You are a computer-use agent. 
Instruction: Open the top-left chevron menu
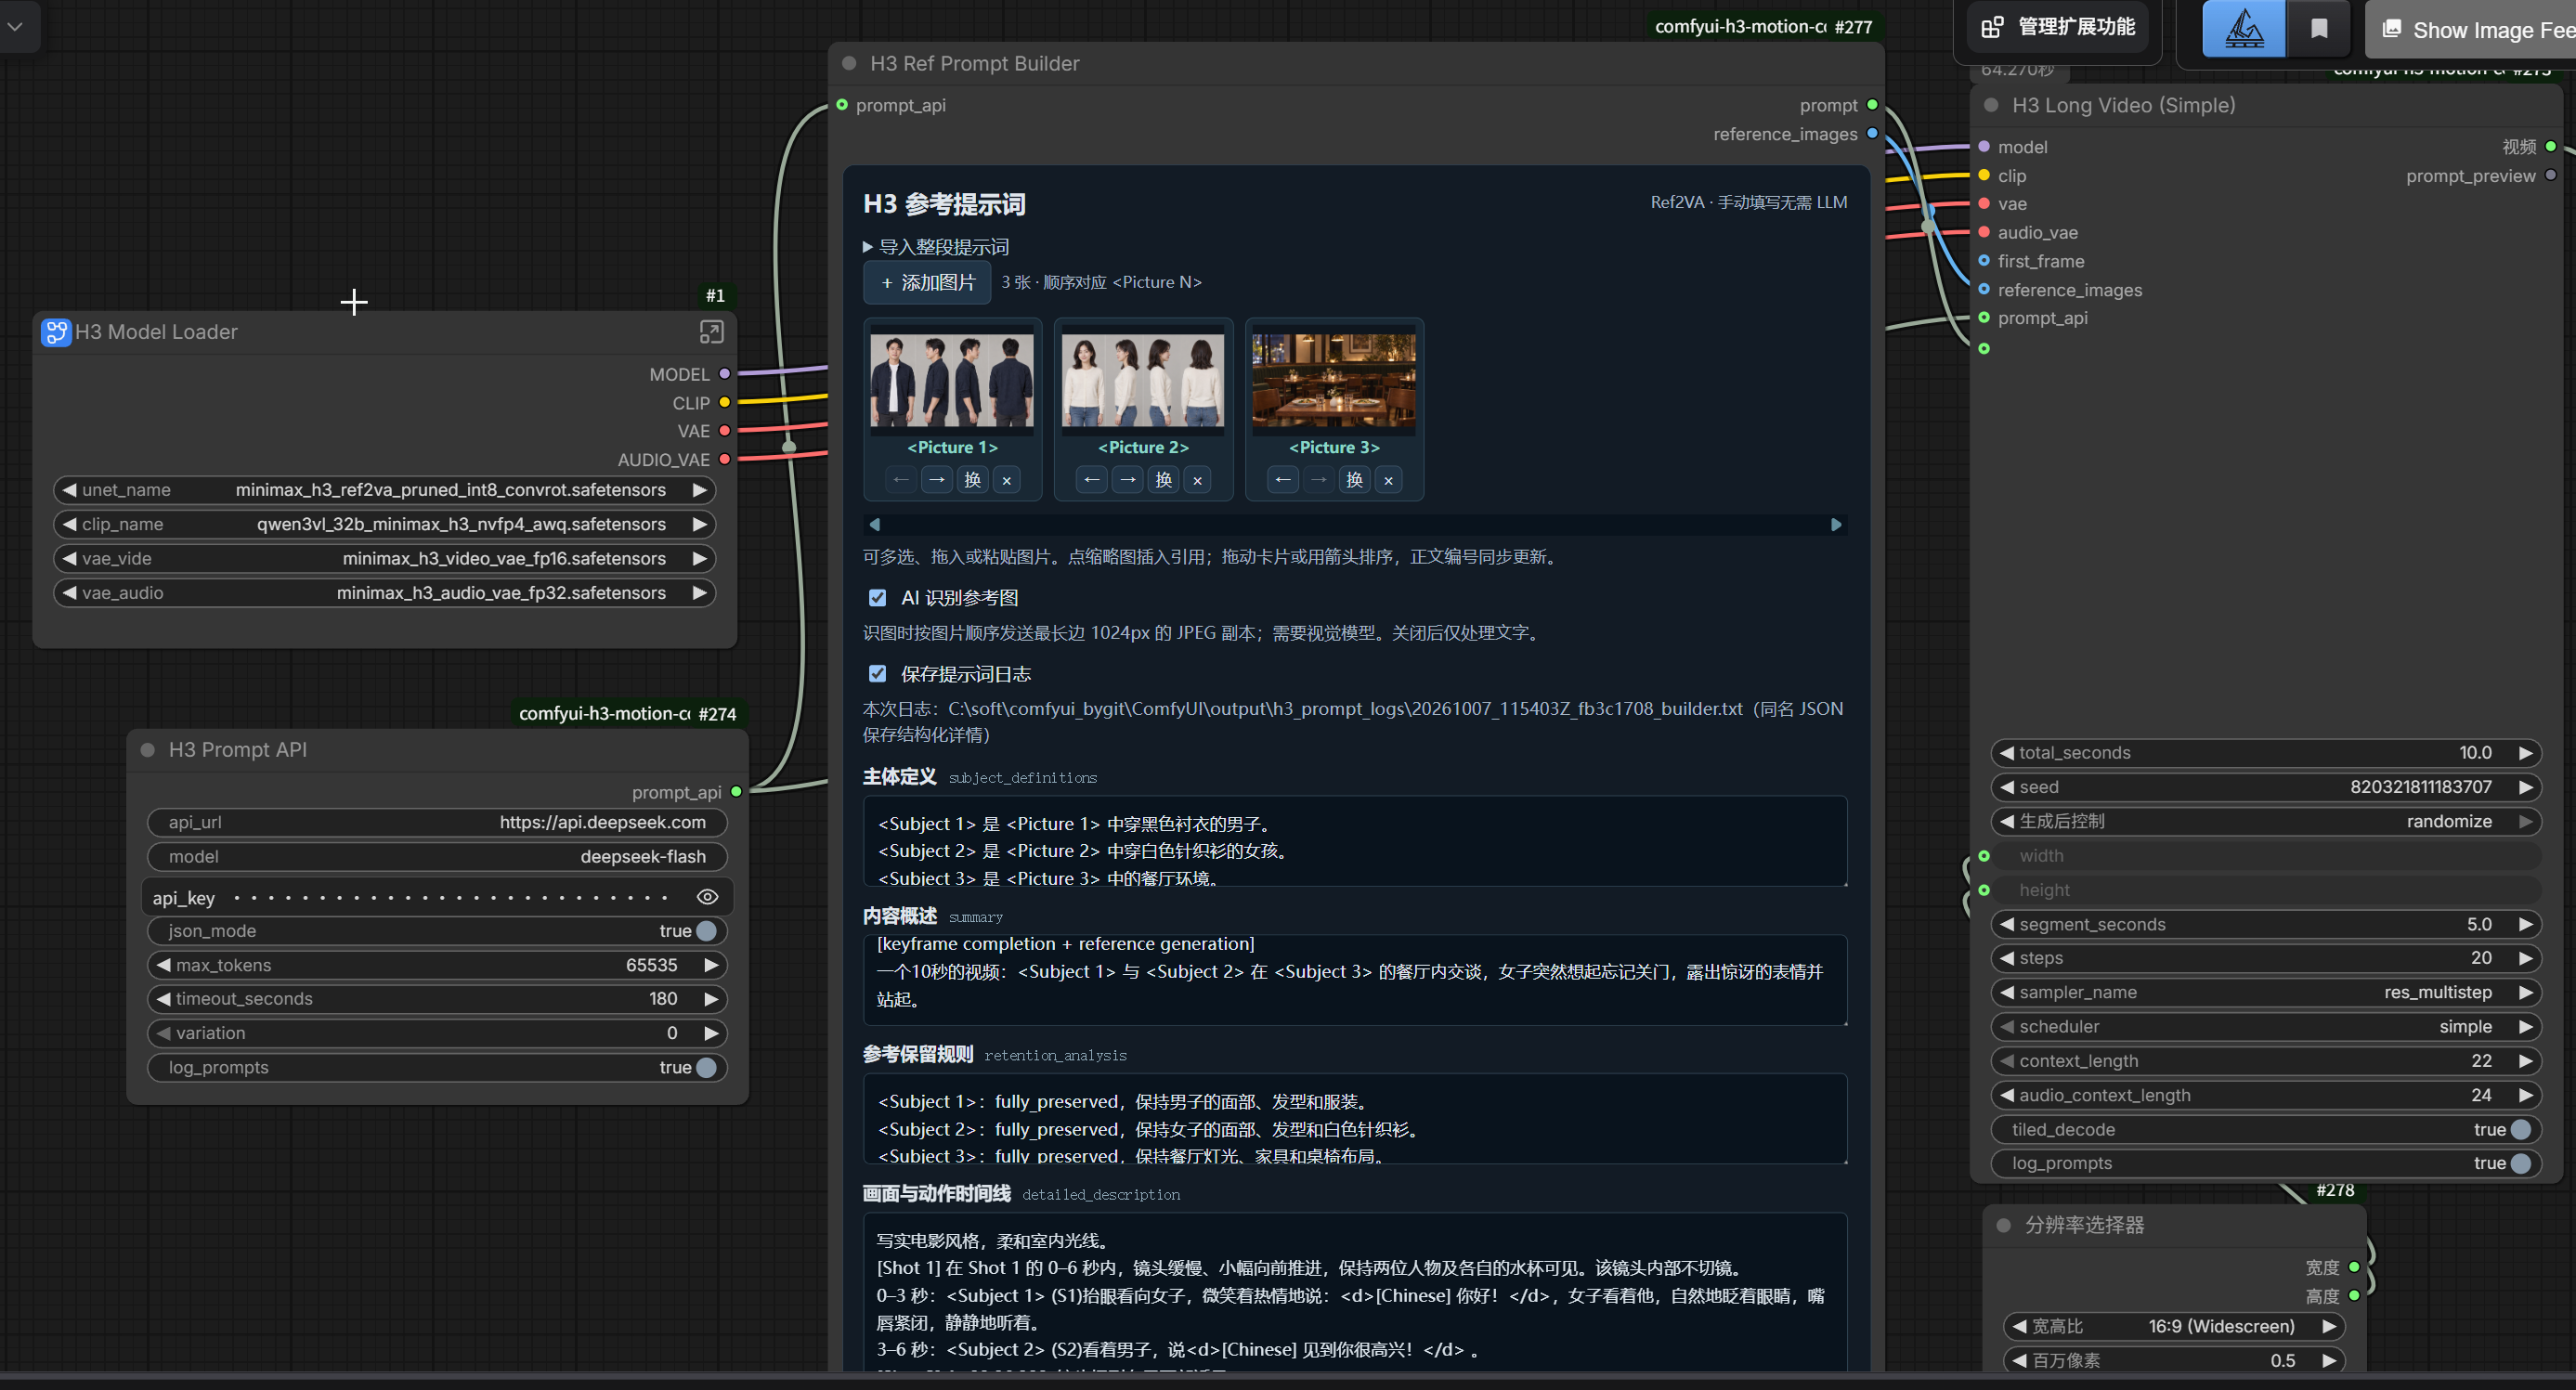click(15, 27)
